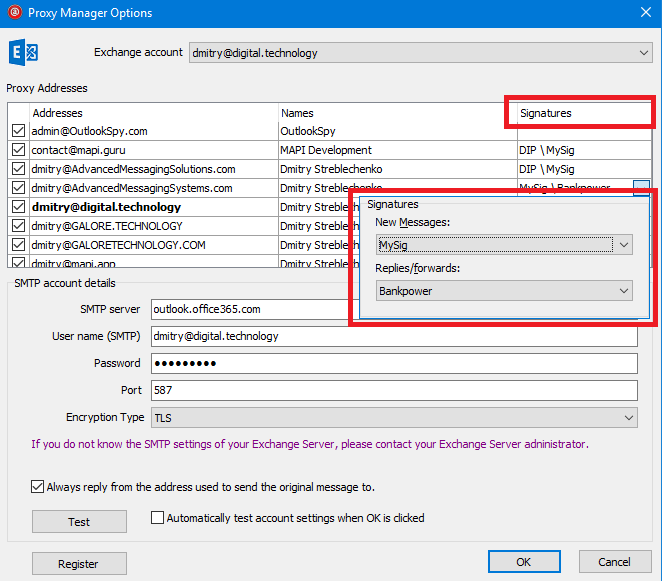
Task: Click the OutlookSpy name cell
Action: [x=308, y=131]
